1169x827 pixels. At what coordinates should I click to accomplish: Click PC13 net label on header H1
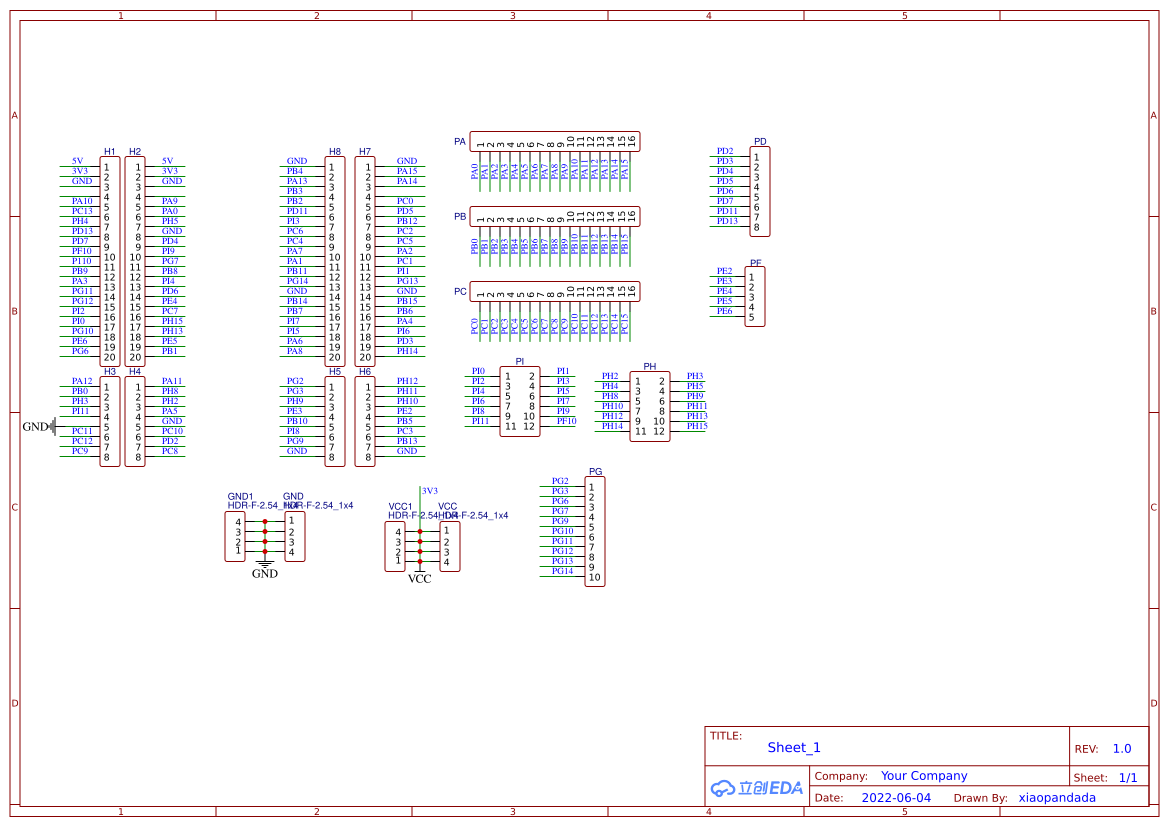pos(82,212)
